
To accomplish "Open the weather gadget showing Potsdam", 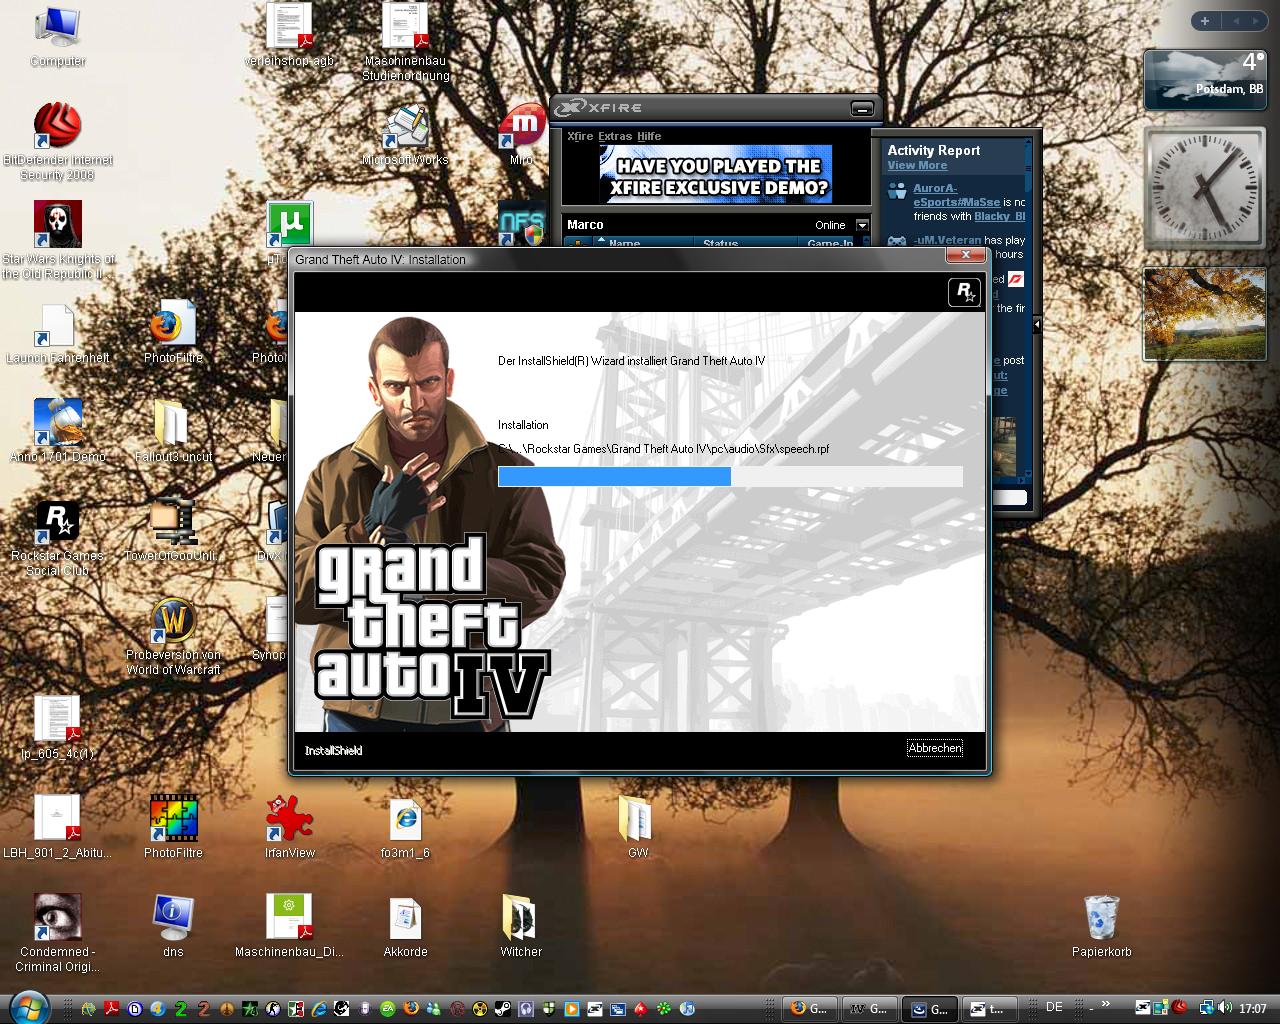I will click(1205, 79).
